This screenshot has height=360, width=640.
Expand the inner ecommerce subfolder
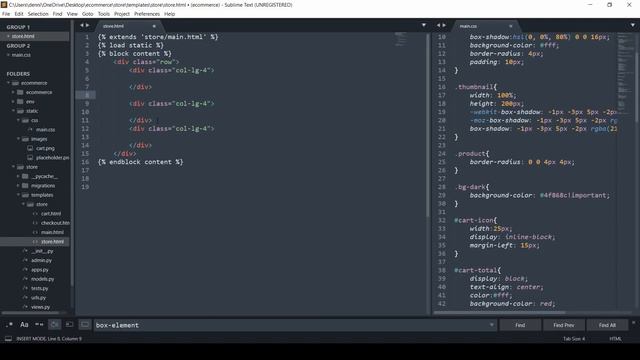[x=13, y=92]
